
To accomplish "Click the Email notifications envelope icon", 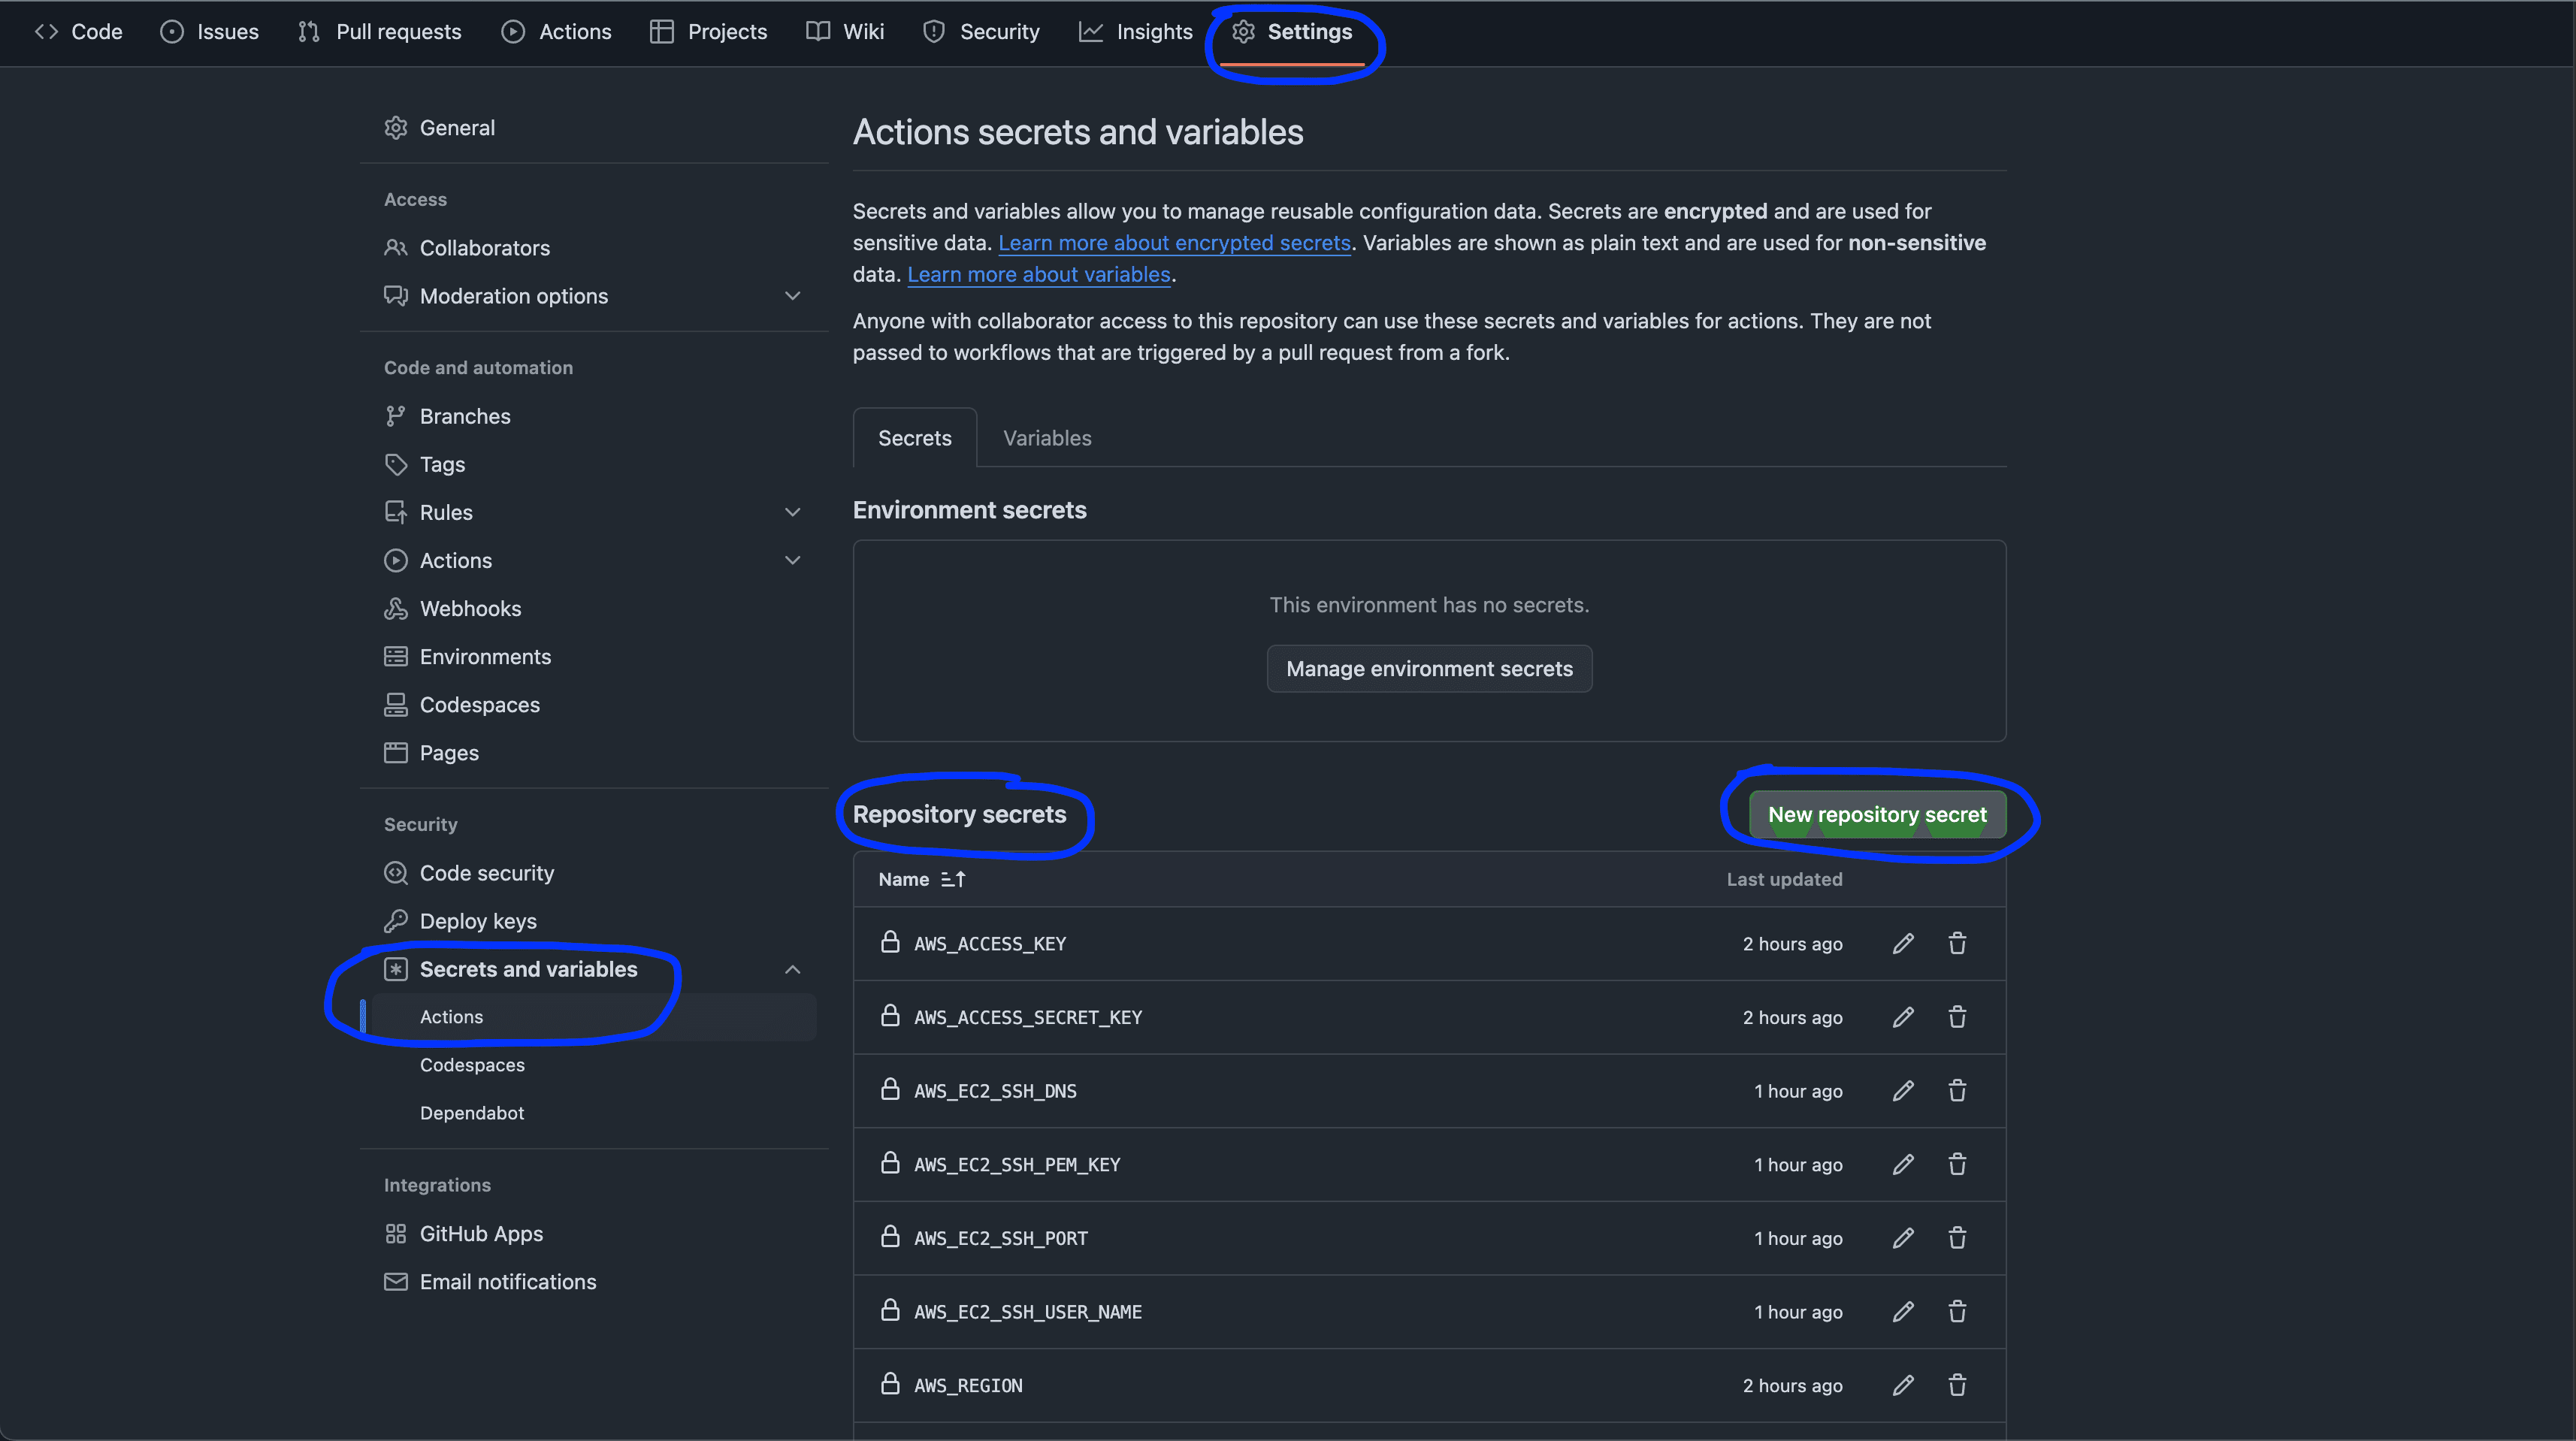I will (396, 1281).
